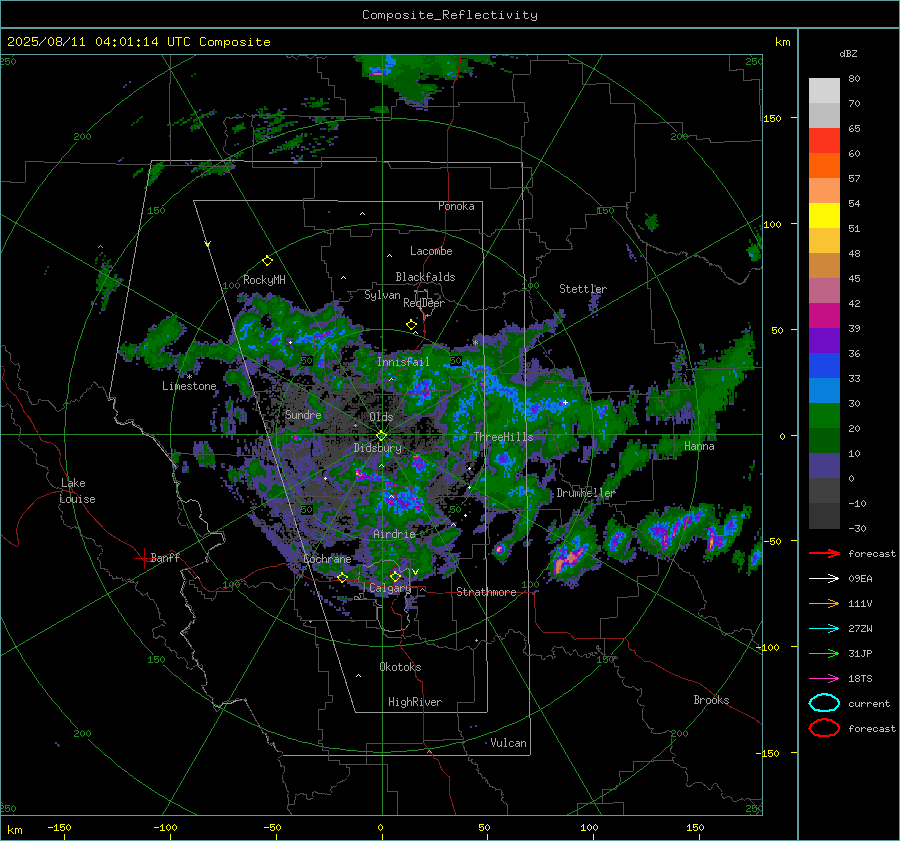Screen dimensions: 900x841
Task: Click the -100 label on right km axis
Action: pos(767,647)
